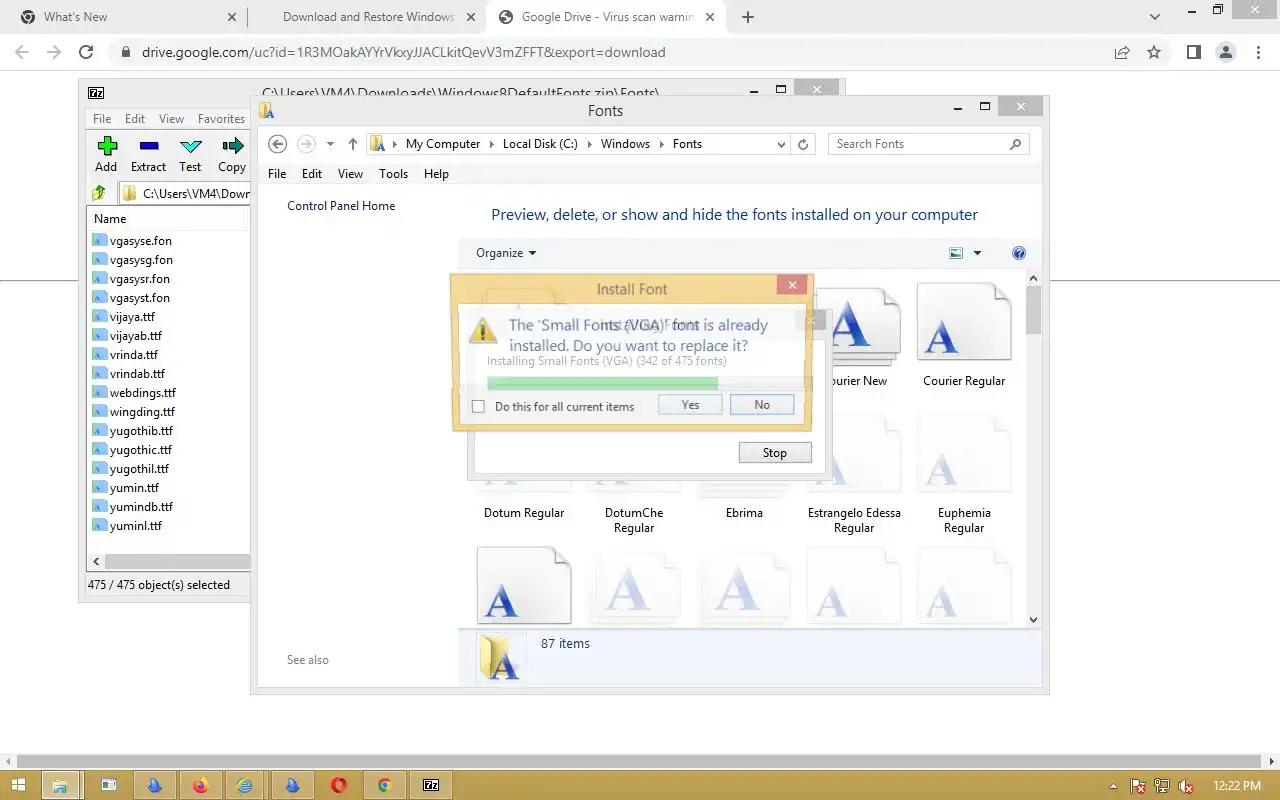
Task: Open Fonts Help menu
Action: 436,174
